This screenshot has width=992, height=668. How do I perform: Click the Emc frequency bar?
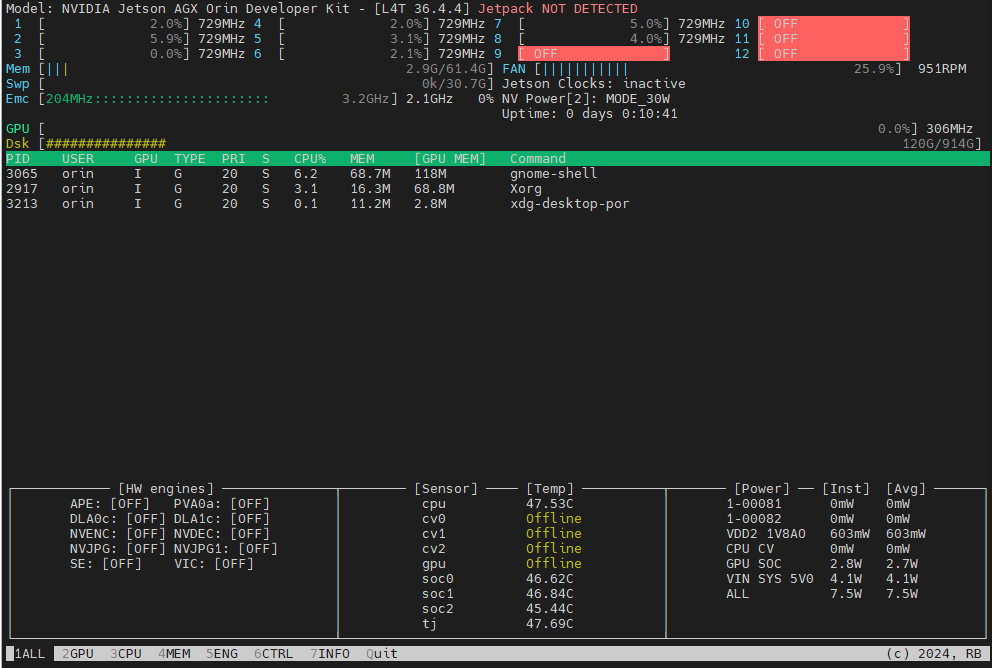[x=218, y=99]
